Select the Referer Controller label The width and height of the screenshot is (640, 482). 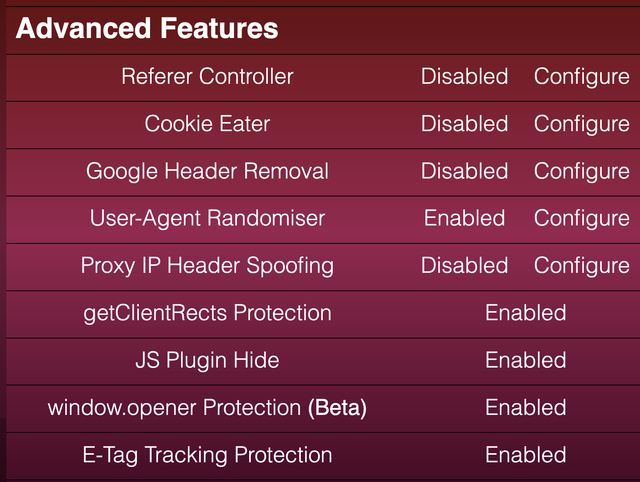pos(207,77)
